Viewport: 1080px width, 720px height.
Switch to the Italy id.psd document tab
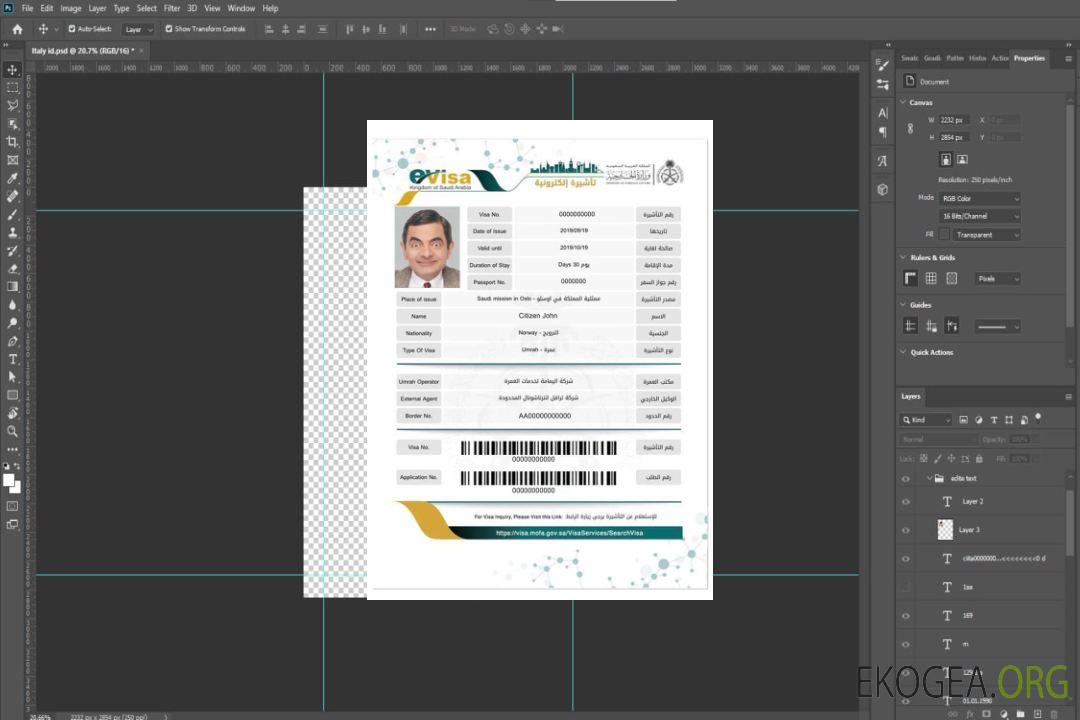click(83, 51)
